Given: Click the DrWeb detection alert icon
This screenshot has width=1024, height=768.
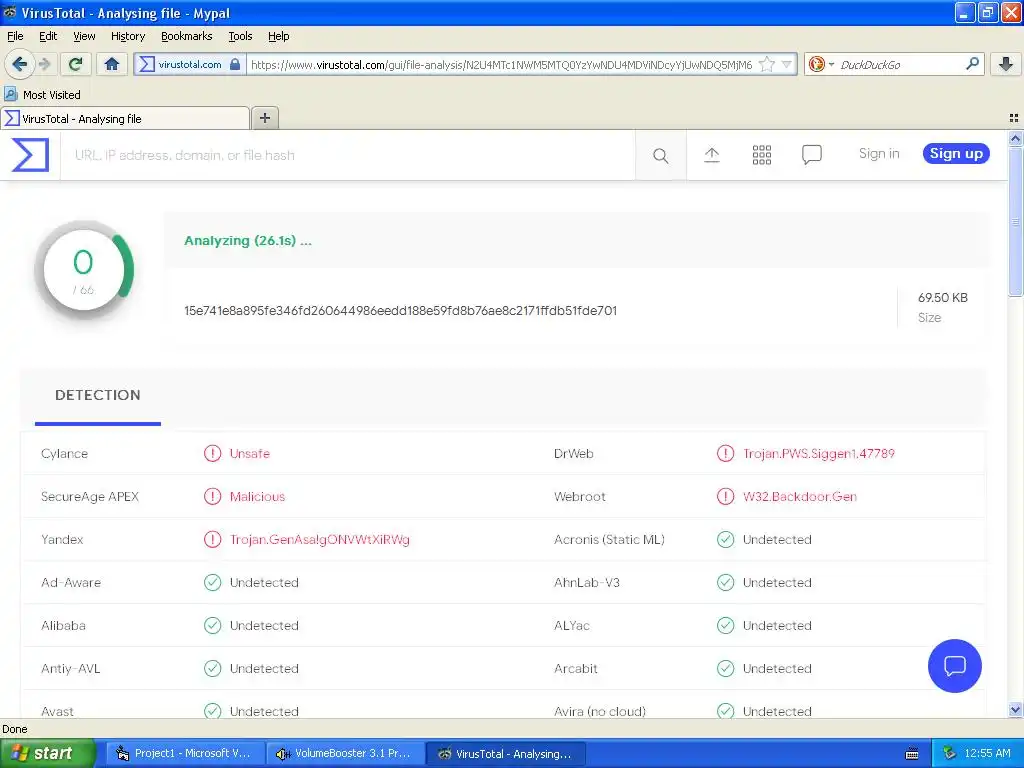Looking at the screenshot, I should click(726, 453).
